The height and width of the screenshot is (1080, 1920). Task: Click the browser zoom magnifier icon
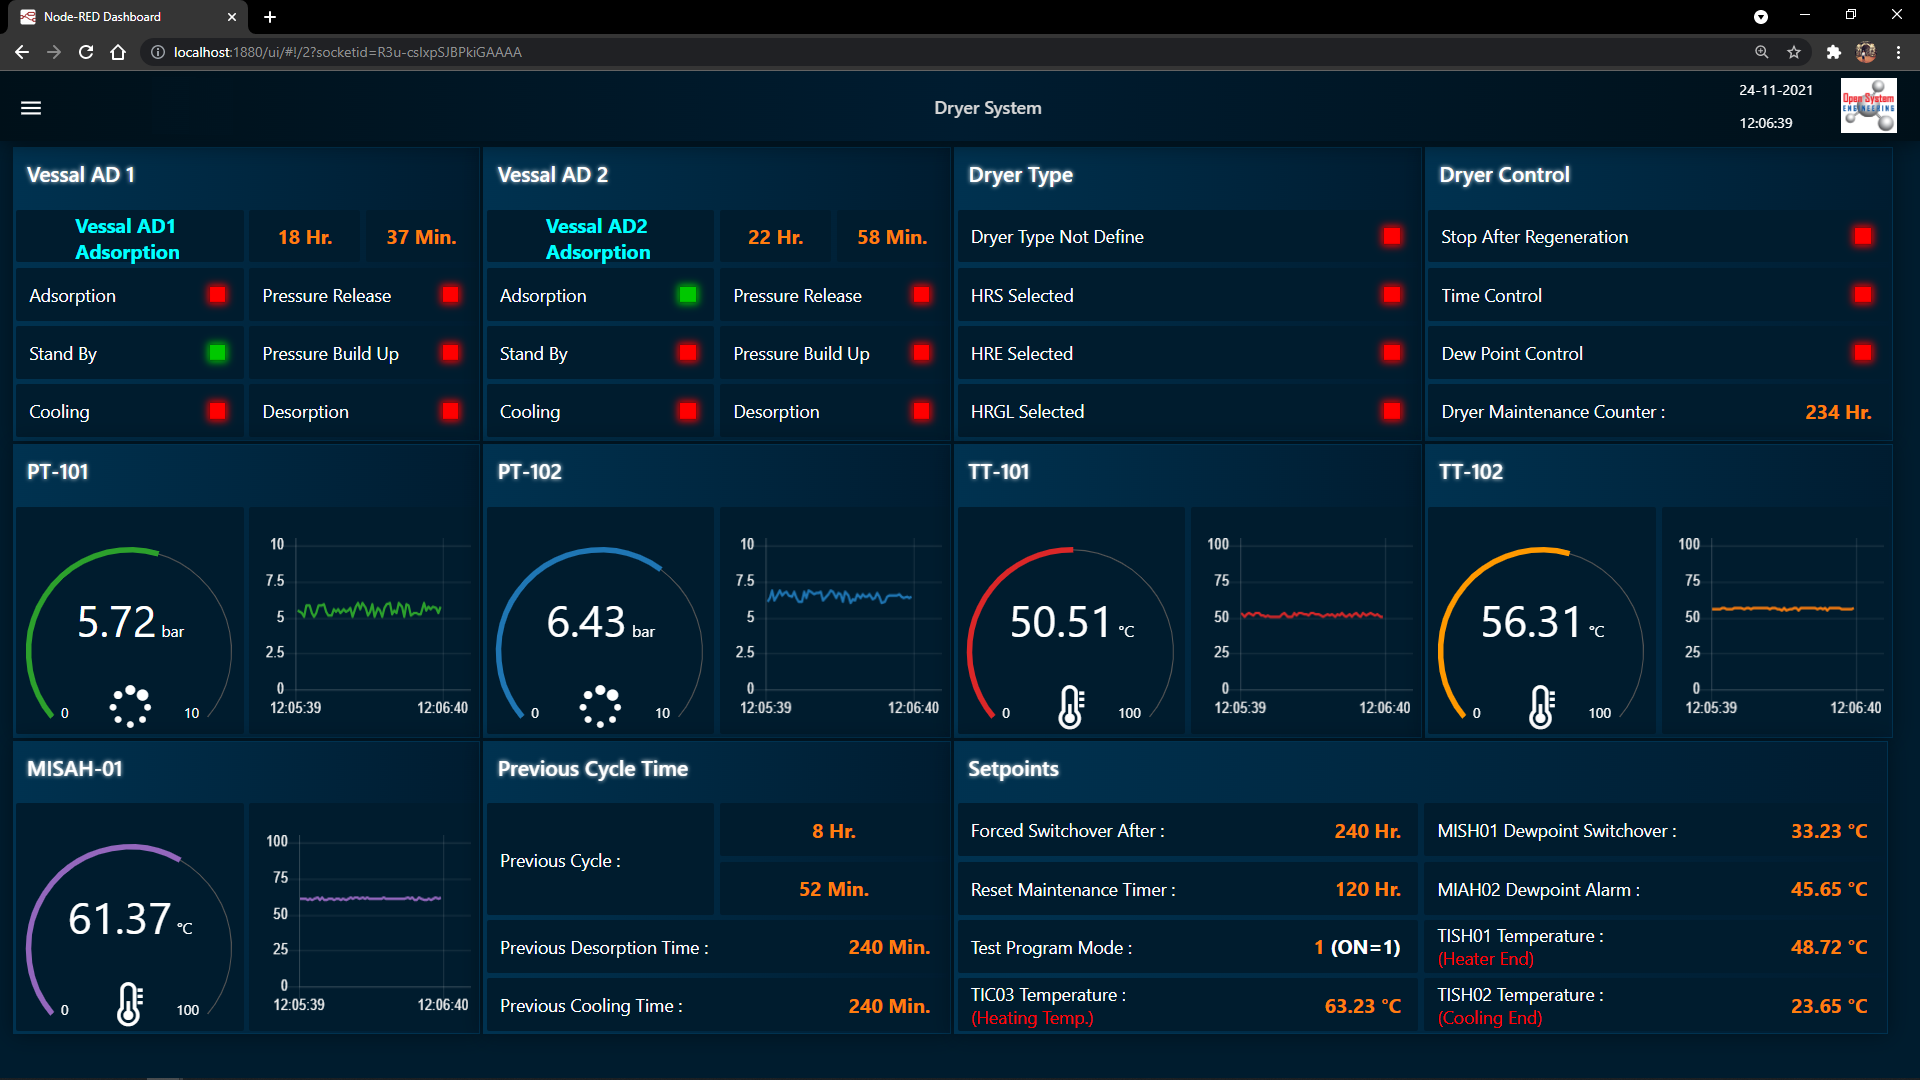[x=1761, y=52]
